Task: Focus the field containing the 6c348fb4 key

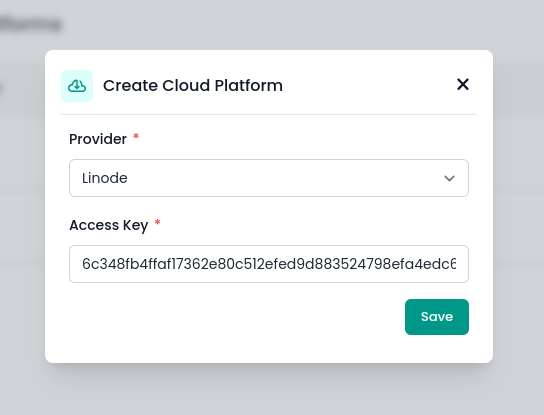Action: (x=269, y=264)
